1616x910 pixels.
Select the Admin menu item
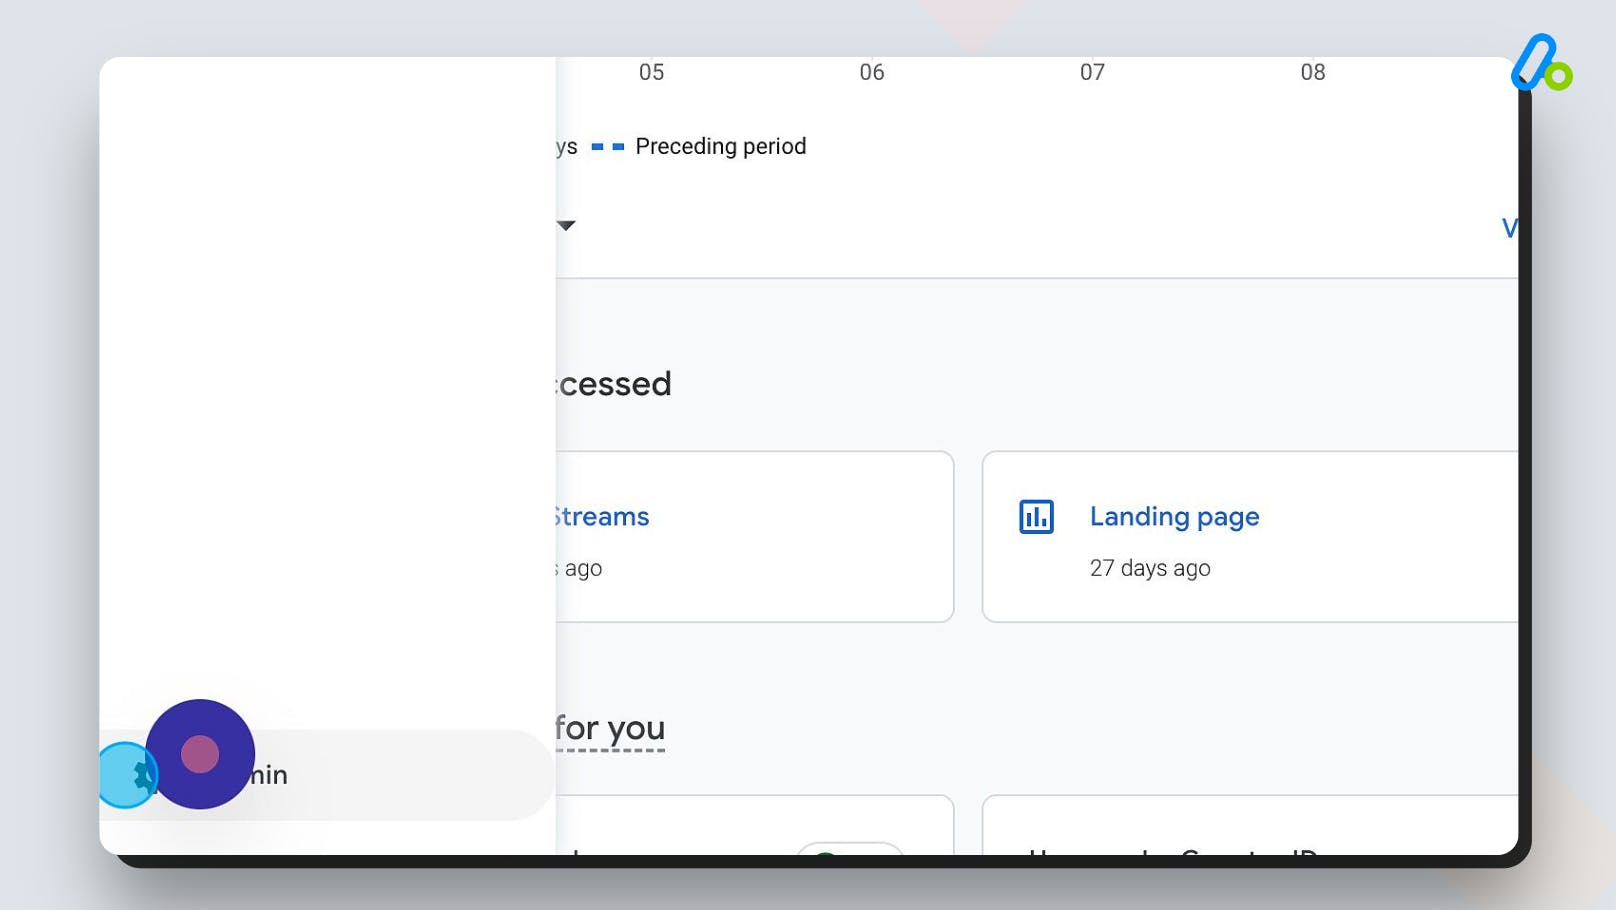(x=327, y=775)
